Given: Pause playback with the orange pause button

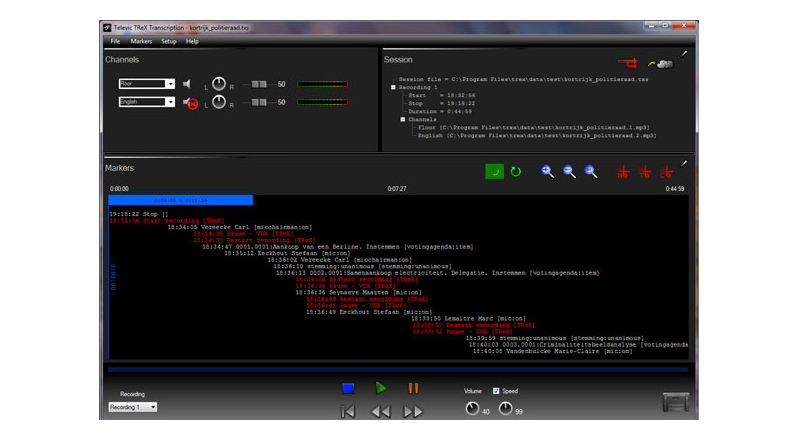Looking at the screenshot, I should [x=413, y=388].
